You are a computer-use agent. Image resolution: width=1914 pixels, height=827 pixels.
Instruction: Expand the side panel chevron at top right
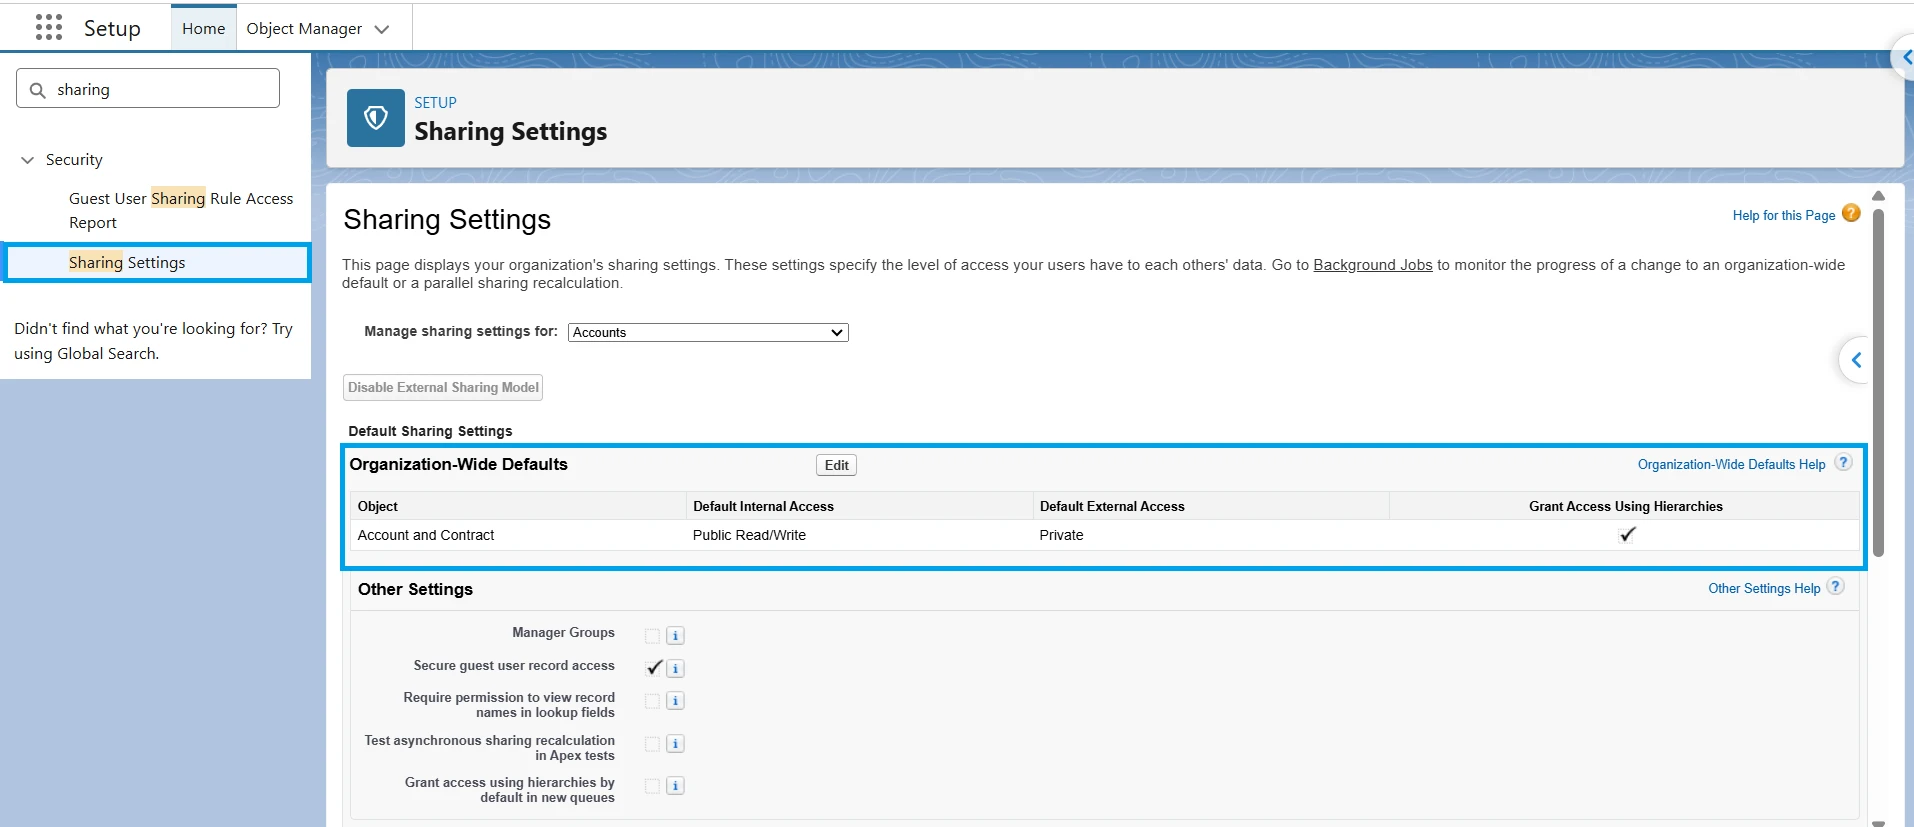click(x=1906, y=57)
